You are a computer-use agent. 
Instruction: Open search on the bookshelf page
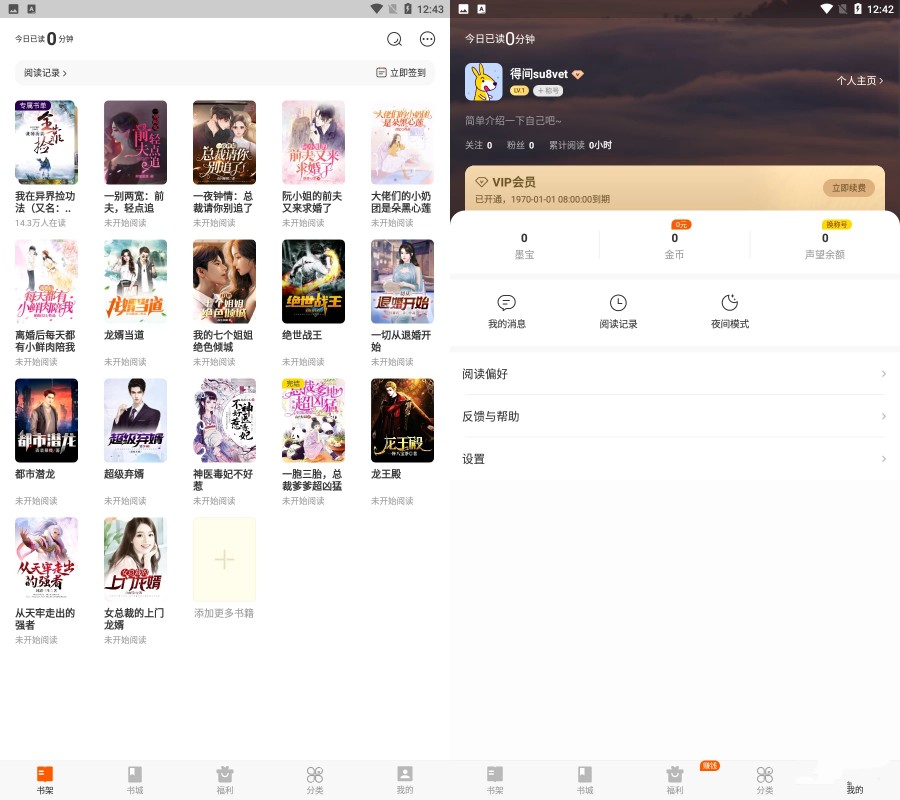click(x=396, y=39)
